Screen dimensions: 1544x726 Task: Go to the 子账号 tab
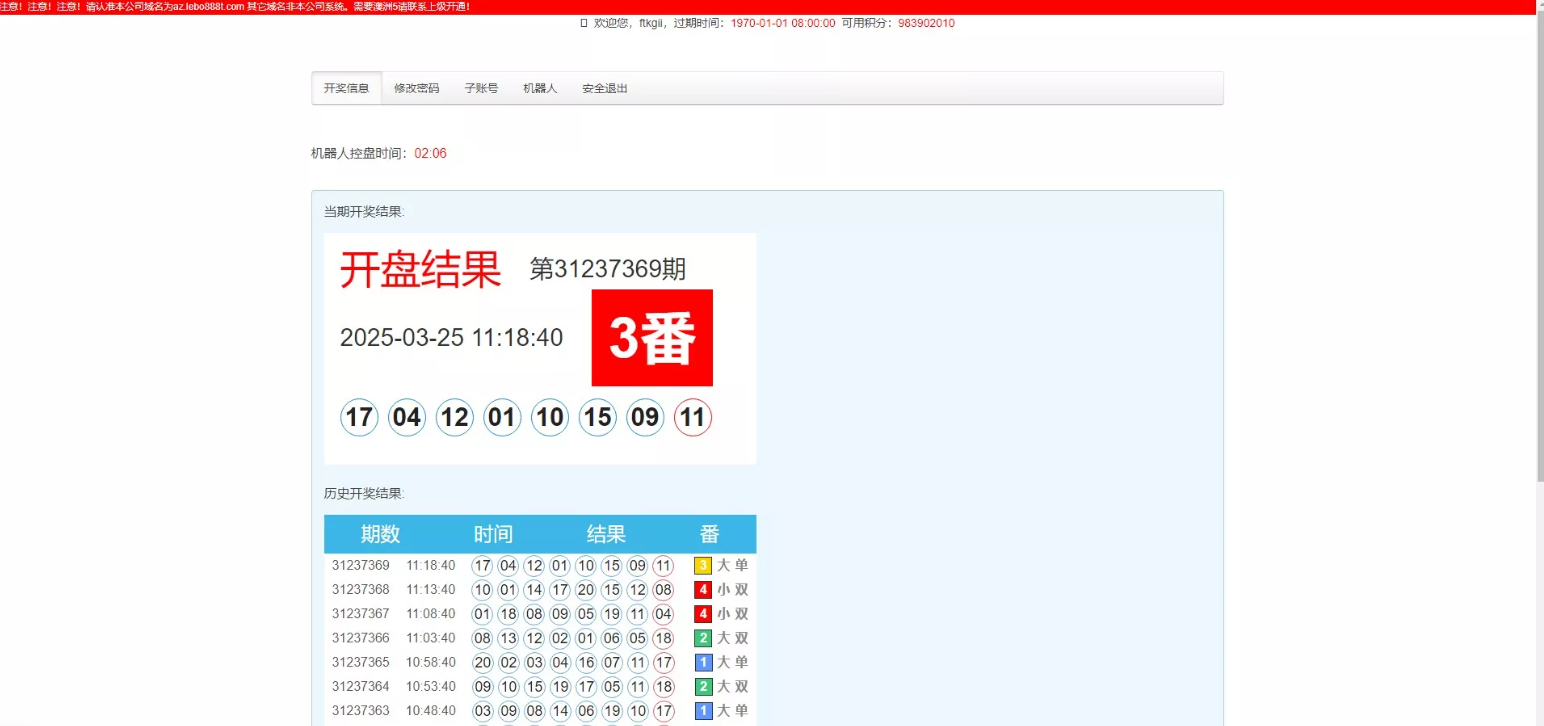(481, 88)
